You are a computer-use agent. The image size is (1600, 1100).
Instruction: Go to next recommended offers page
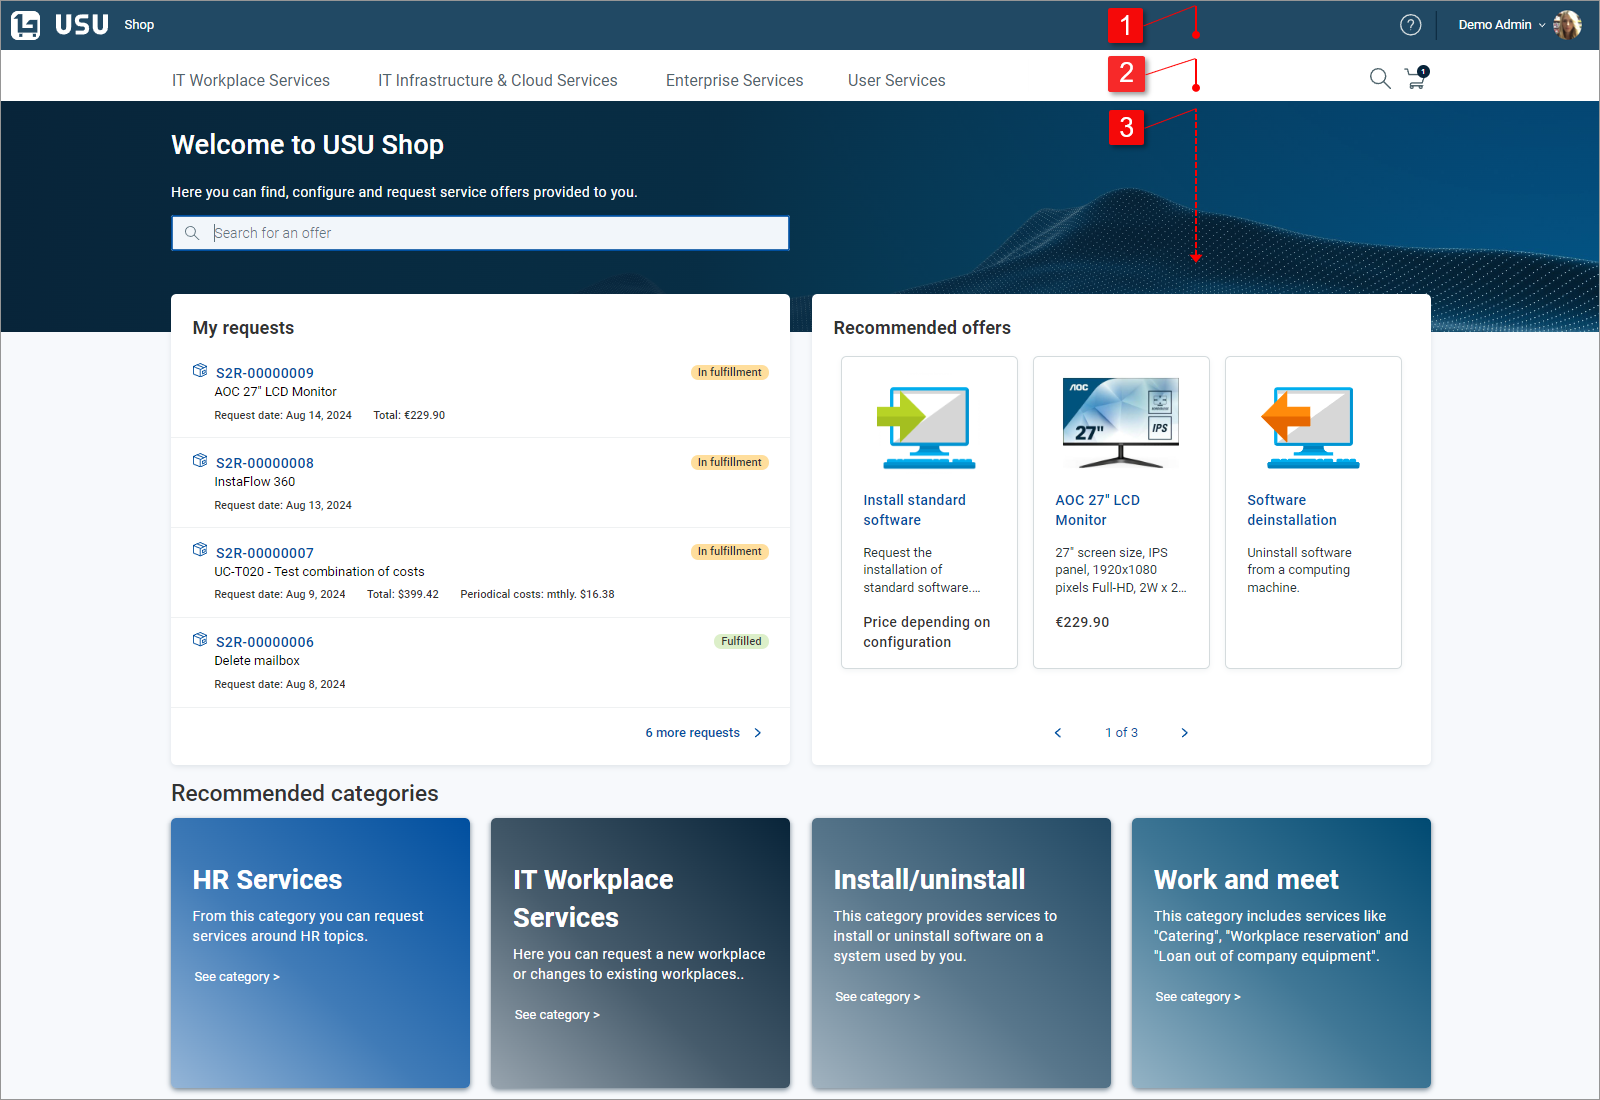(x=1185, y=733)
